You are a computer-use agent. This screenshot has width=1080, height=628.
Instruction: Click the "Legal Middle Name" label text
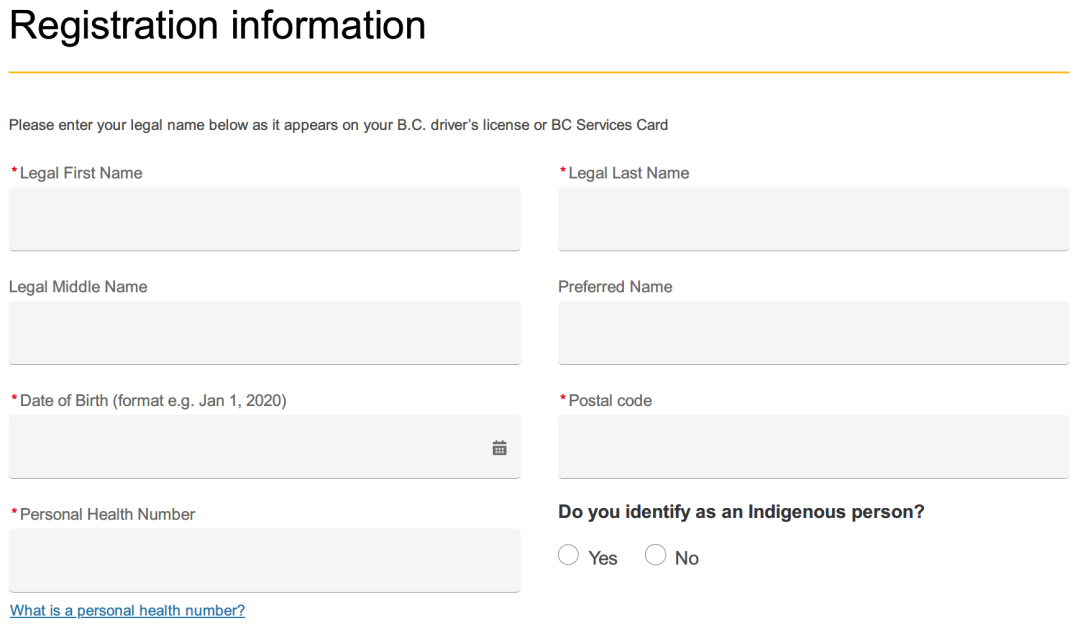[78, 287]
